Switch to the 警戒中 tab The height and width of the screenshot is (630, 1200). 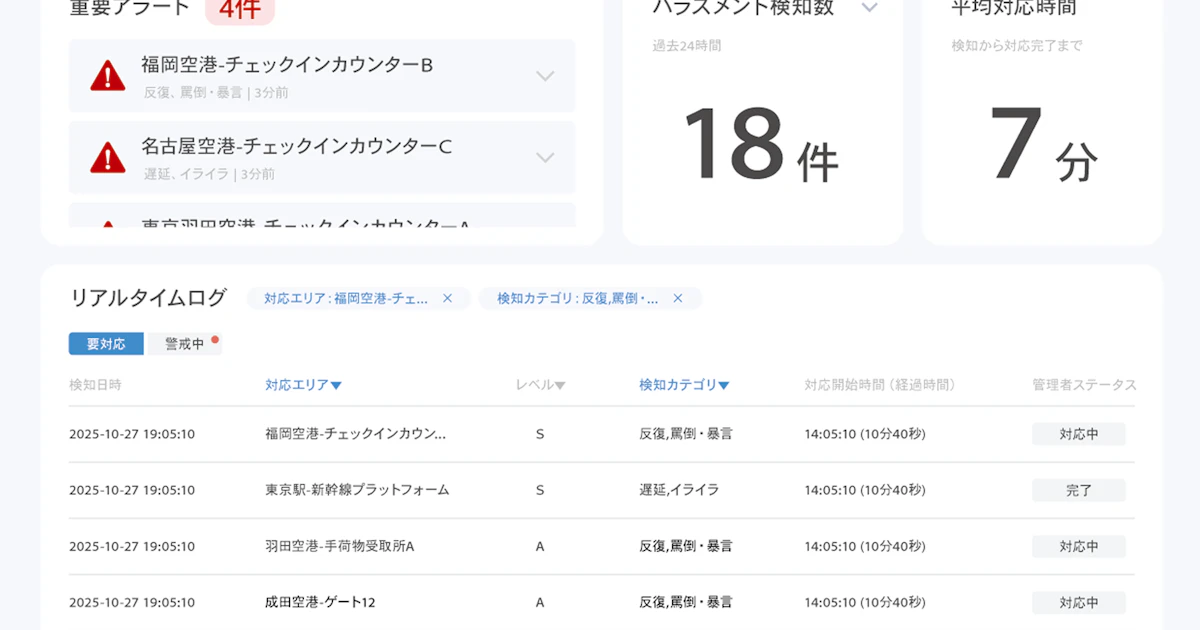185,342
